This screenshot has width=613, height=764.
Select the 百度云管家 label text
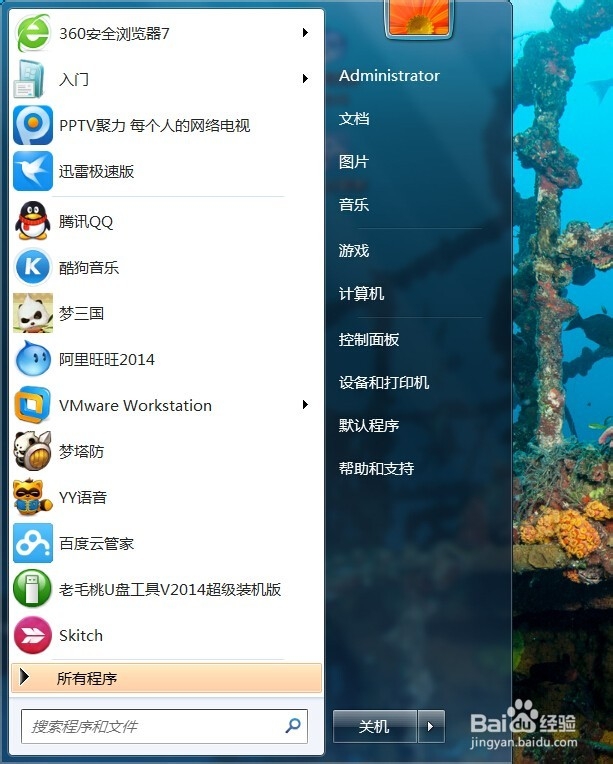point(96,544)
